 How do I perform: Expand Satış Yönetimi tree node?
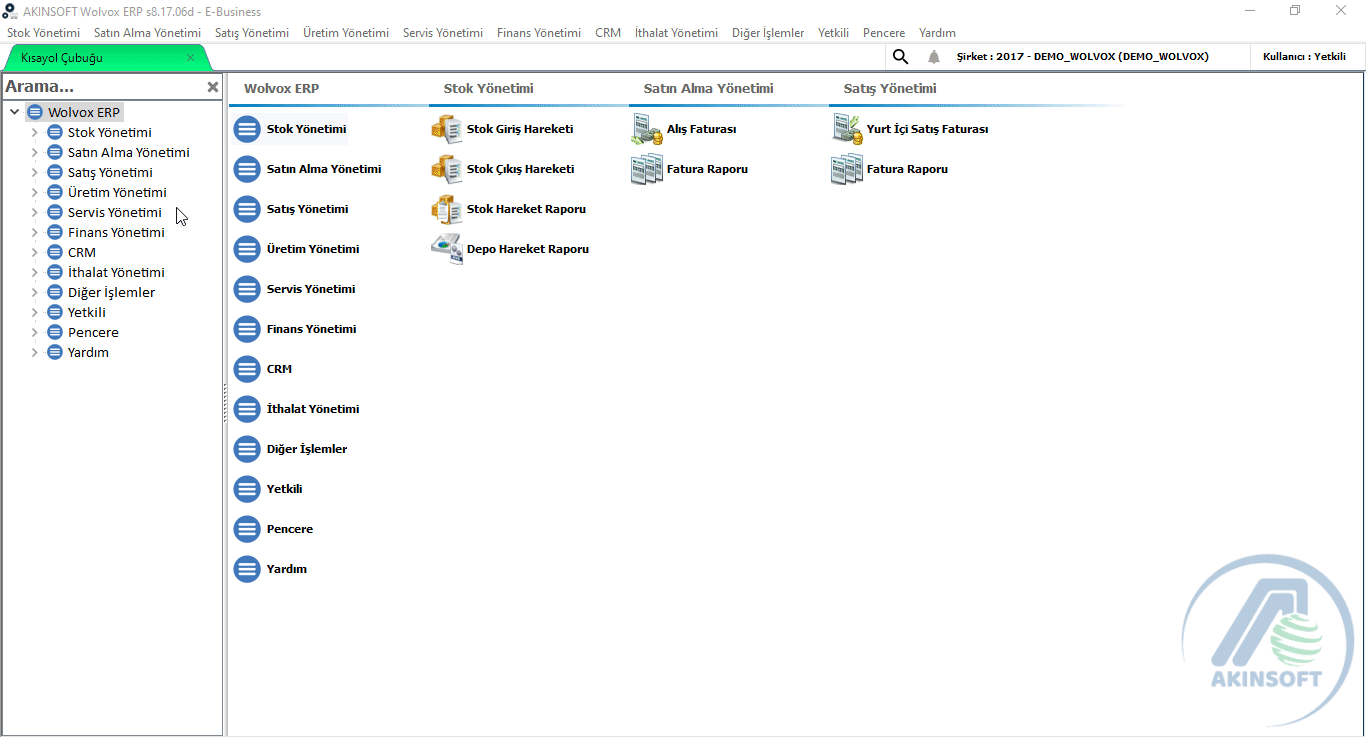coord(34,172)
